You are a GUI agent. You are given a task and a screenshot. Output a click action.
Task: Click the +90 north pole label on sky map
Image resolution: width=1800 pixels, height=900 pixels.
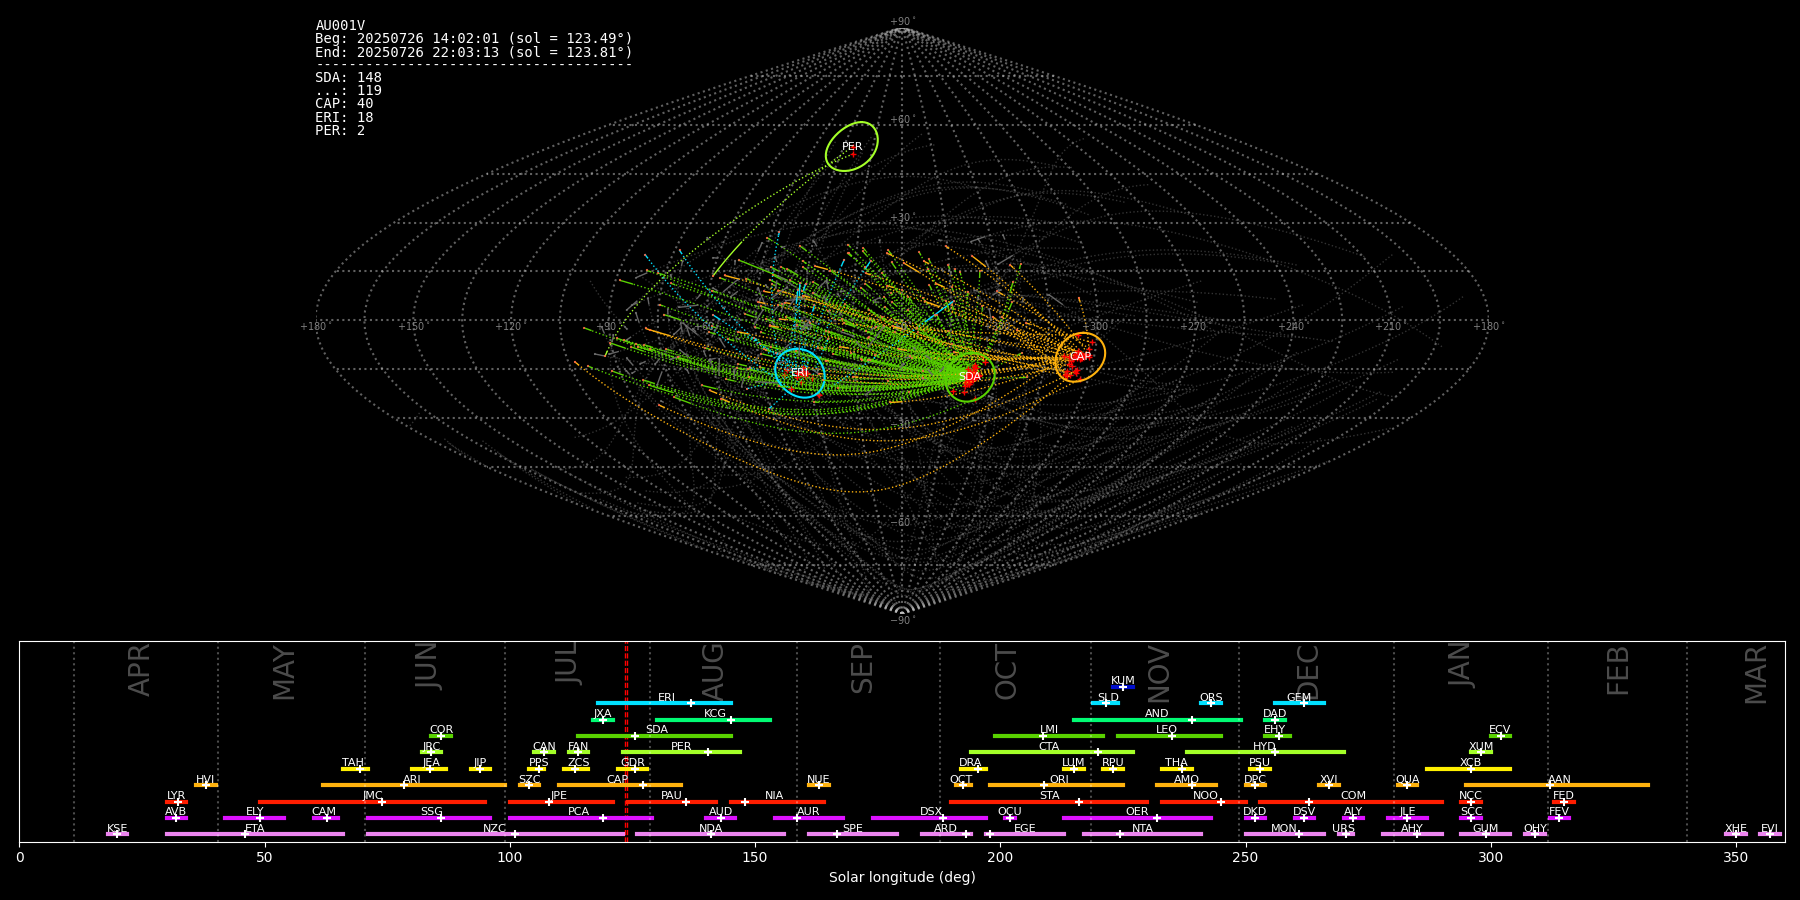901,22
